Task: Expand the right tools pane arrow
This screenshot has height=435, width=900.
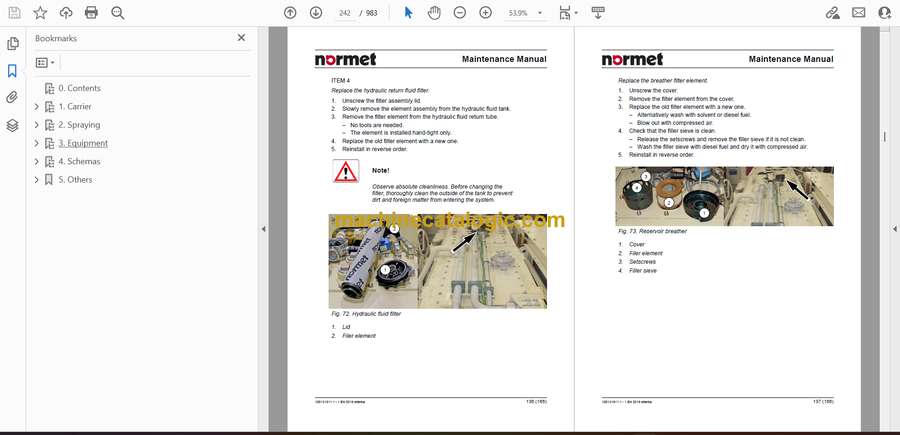Action: pos(894,229)
